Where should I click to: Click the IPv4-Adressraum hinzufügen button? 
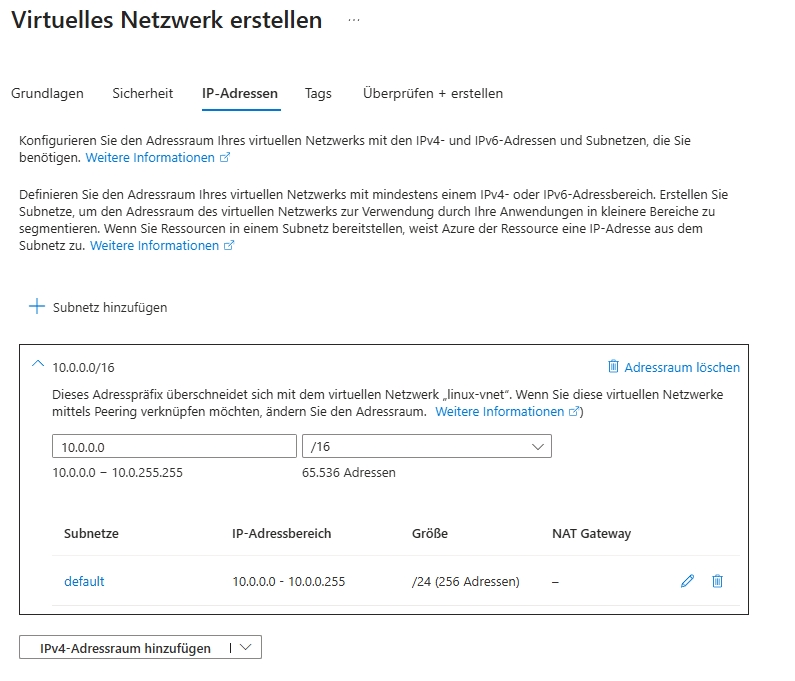[x=125, y=648]
